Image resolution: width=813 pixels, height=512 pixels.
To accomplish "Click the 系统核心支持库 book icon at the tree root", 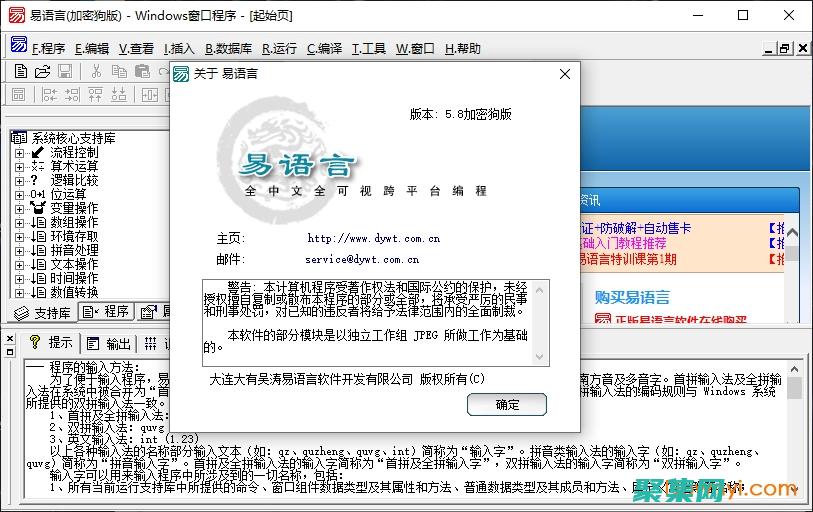I will point(19,137).
